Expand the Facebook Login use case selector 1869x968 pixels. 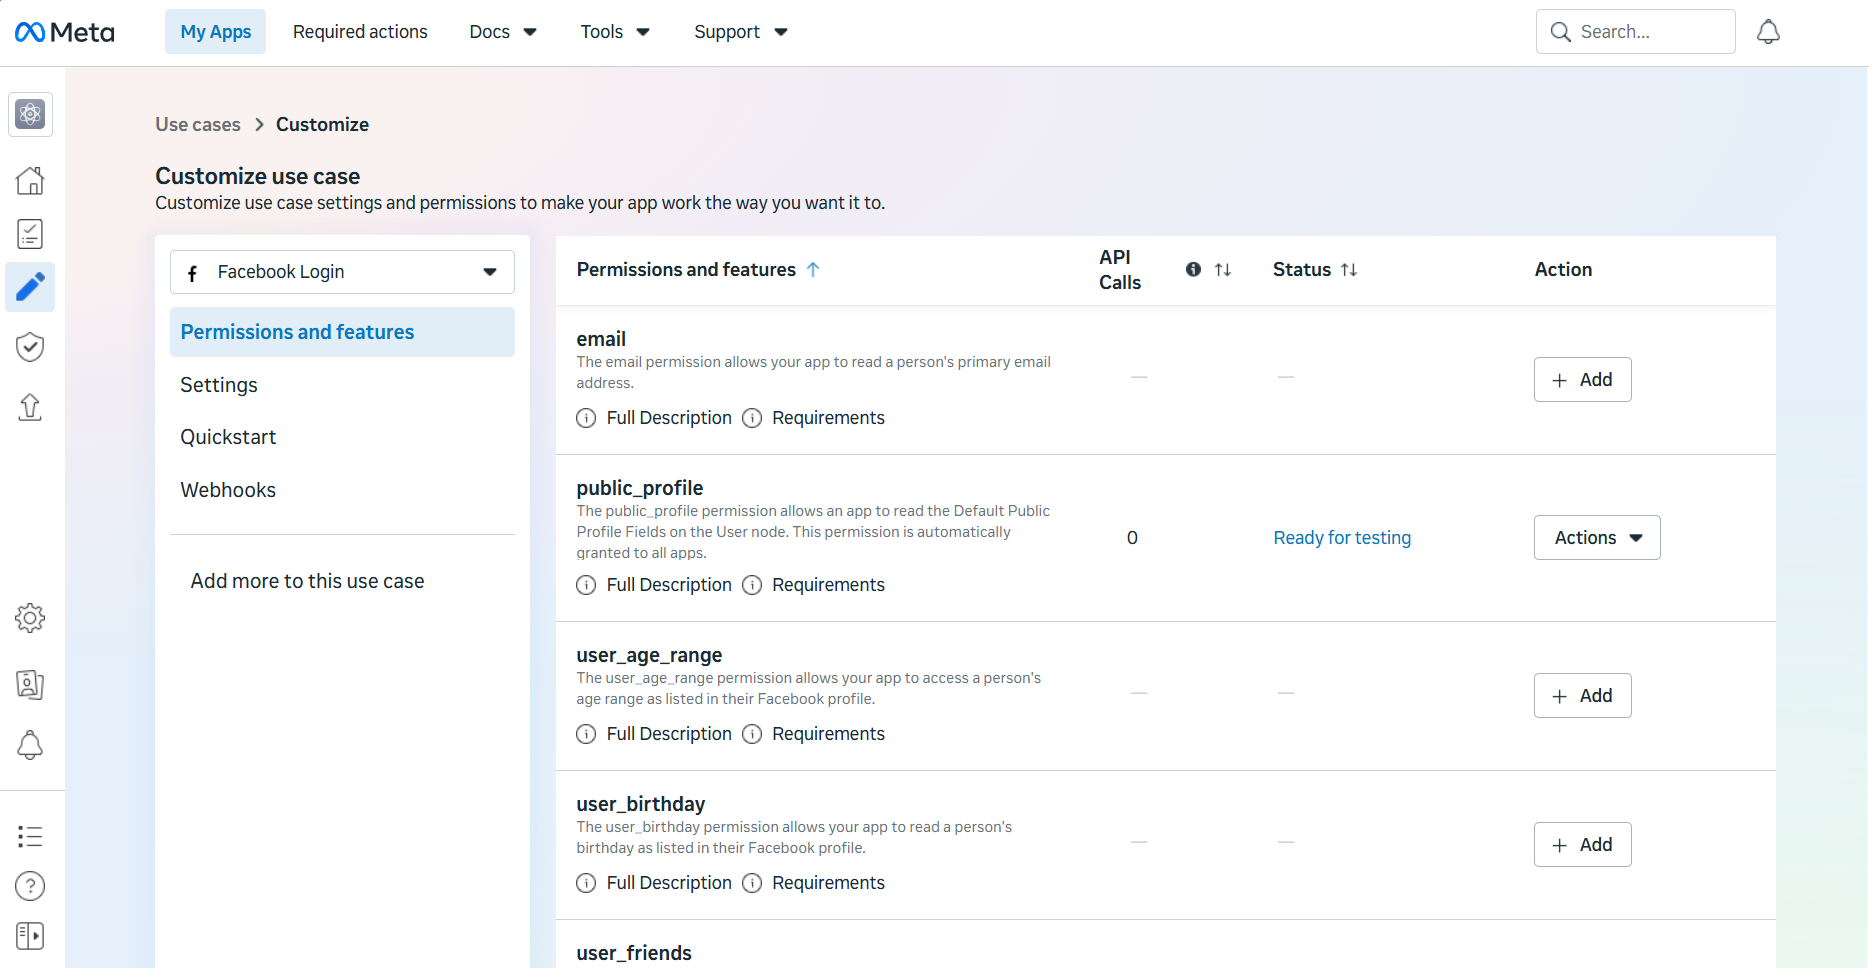(342, 272)
